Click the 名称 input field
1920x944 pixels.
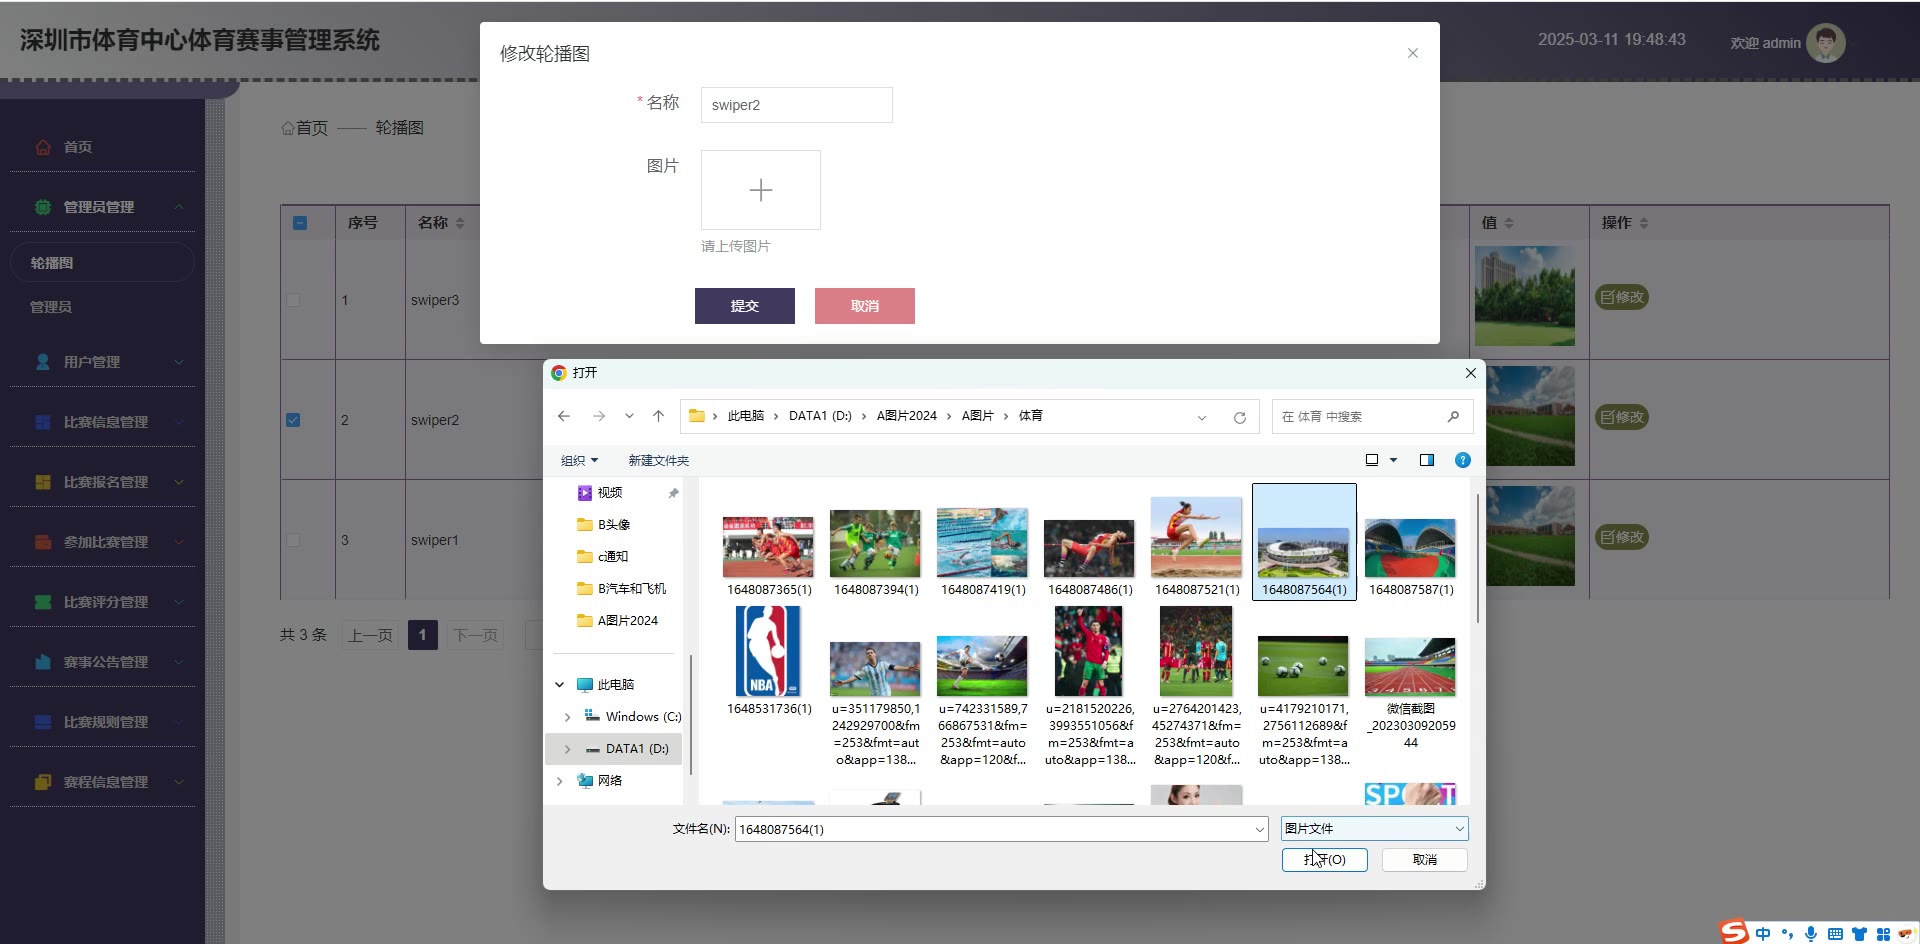click(797, 105)
